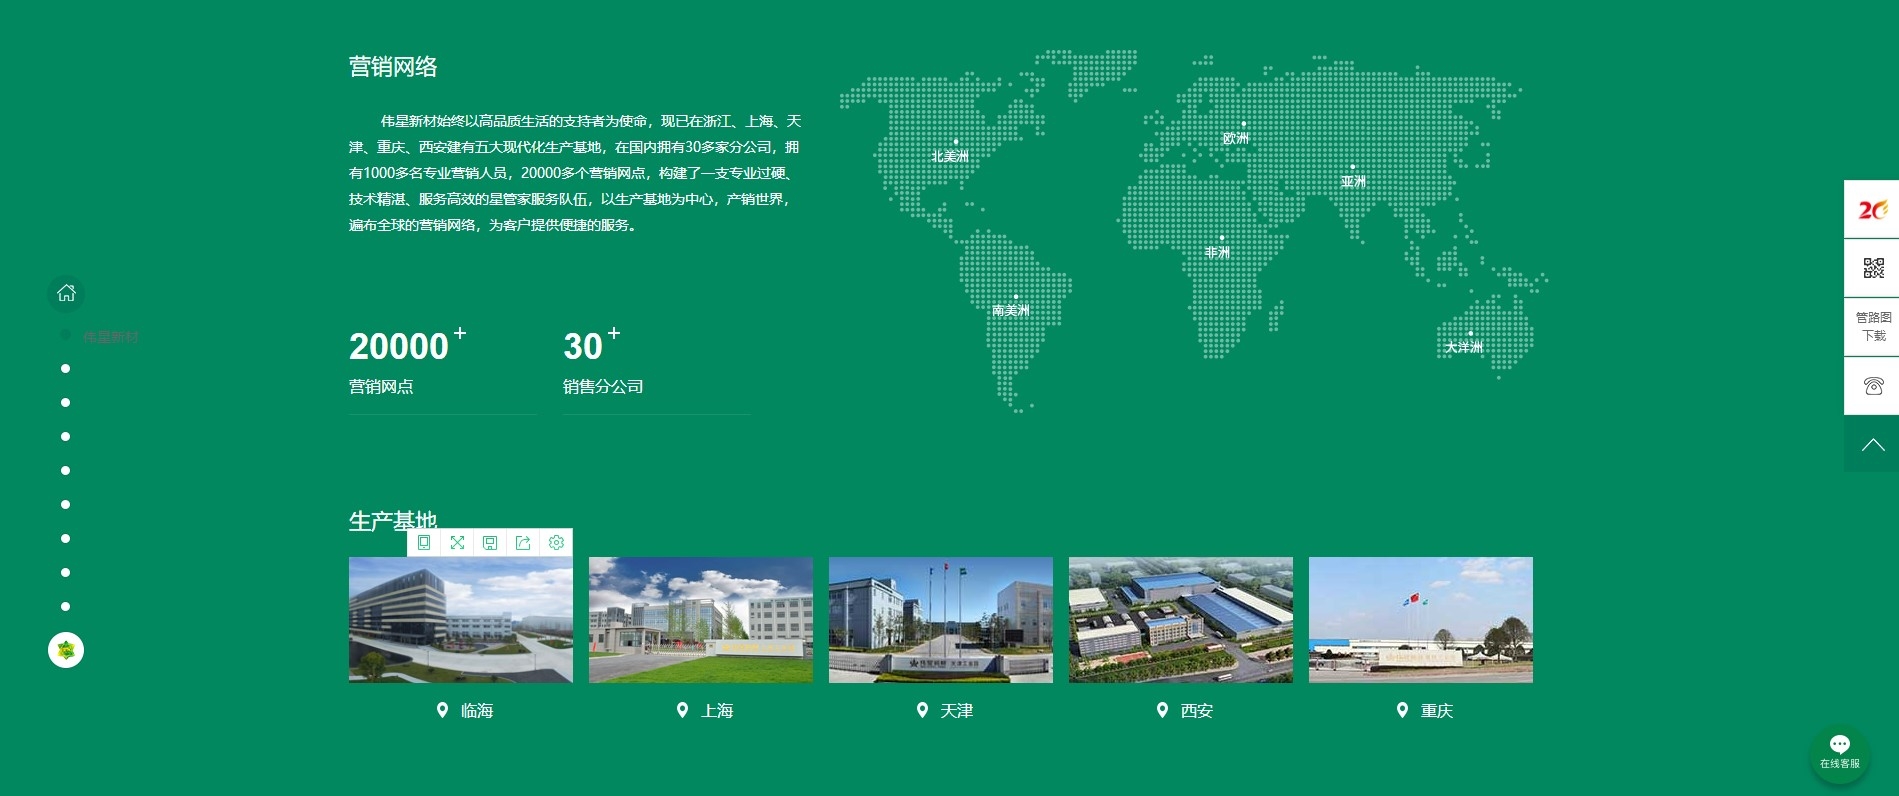Click the home icon in left navigation
The height and width of the screenshot is (796, 1899).
66,293
